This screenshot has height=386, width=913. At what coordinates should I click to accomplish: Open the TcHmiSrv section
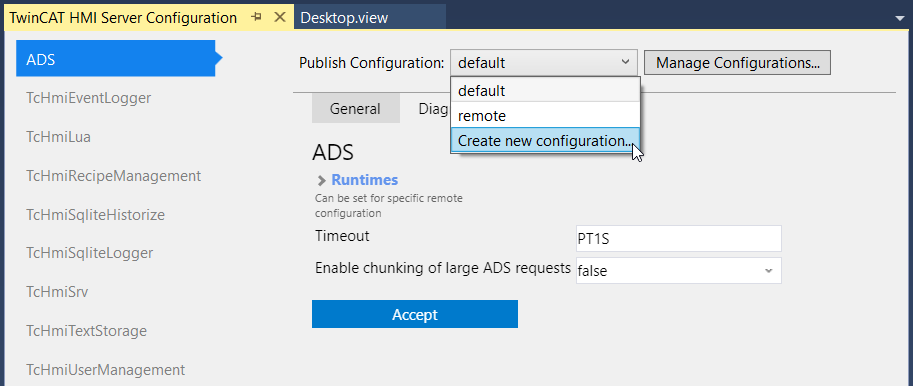coord(57,292)
